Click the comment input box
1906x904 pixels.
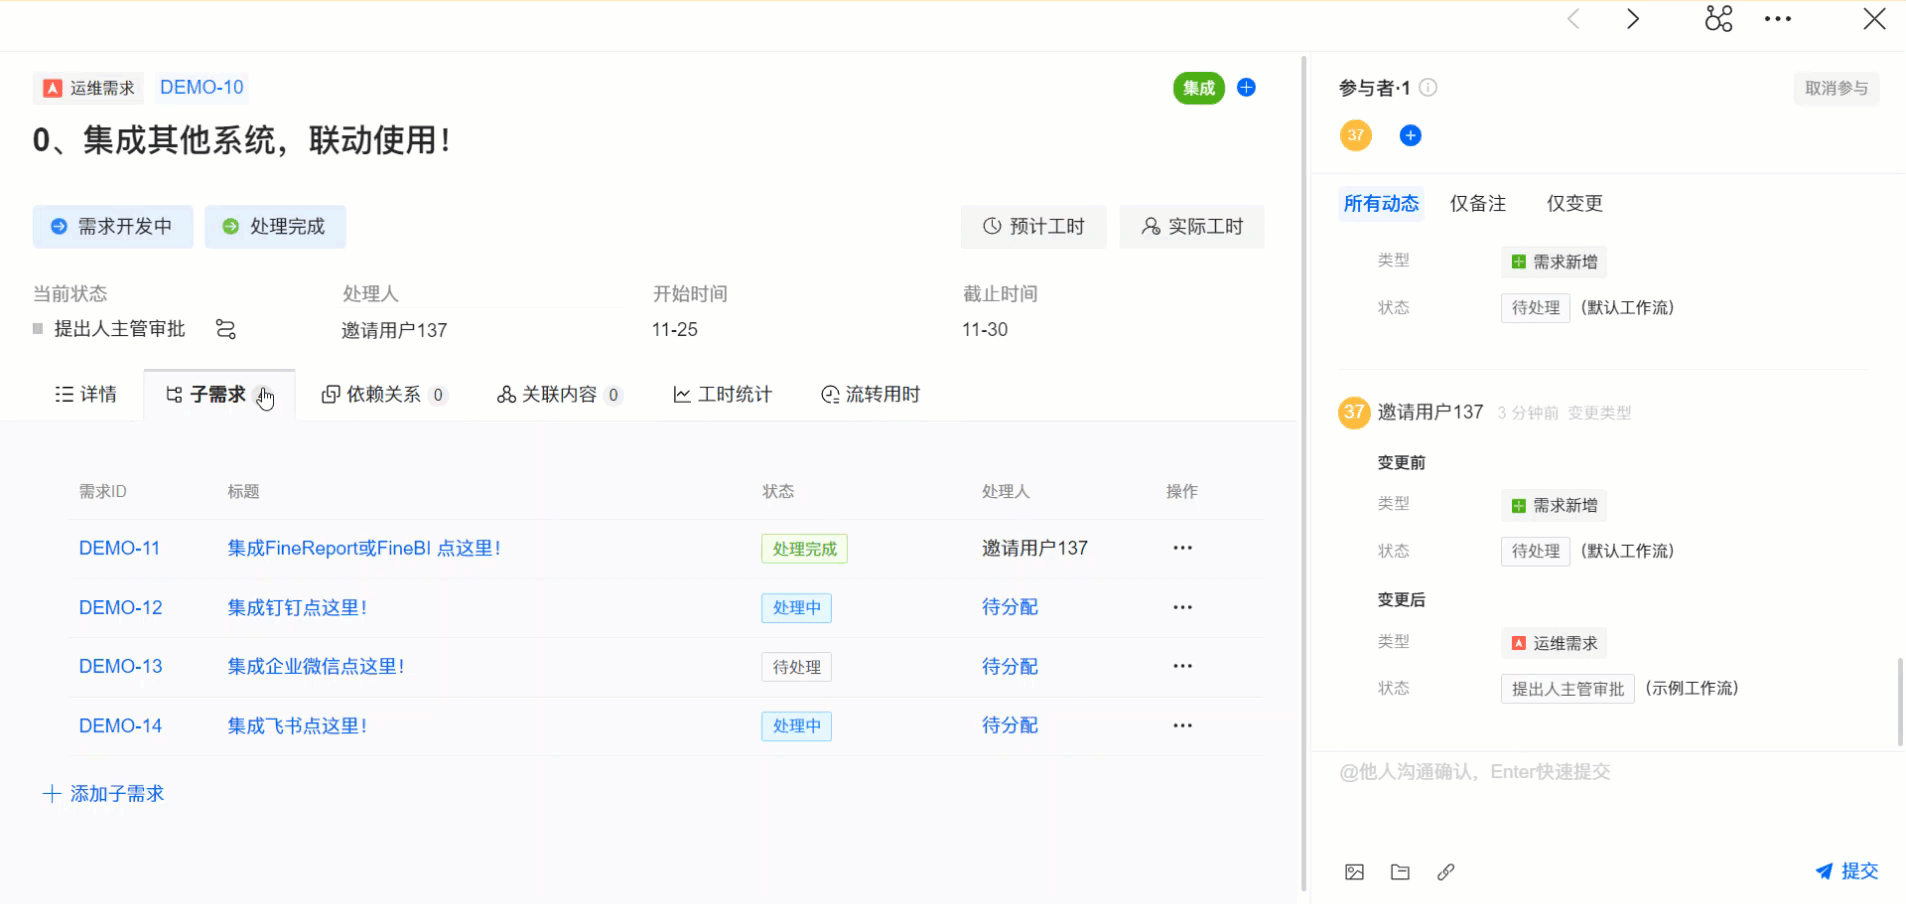pos(1608,800)
